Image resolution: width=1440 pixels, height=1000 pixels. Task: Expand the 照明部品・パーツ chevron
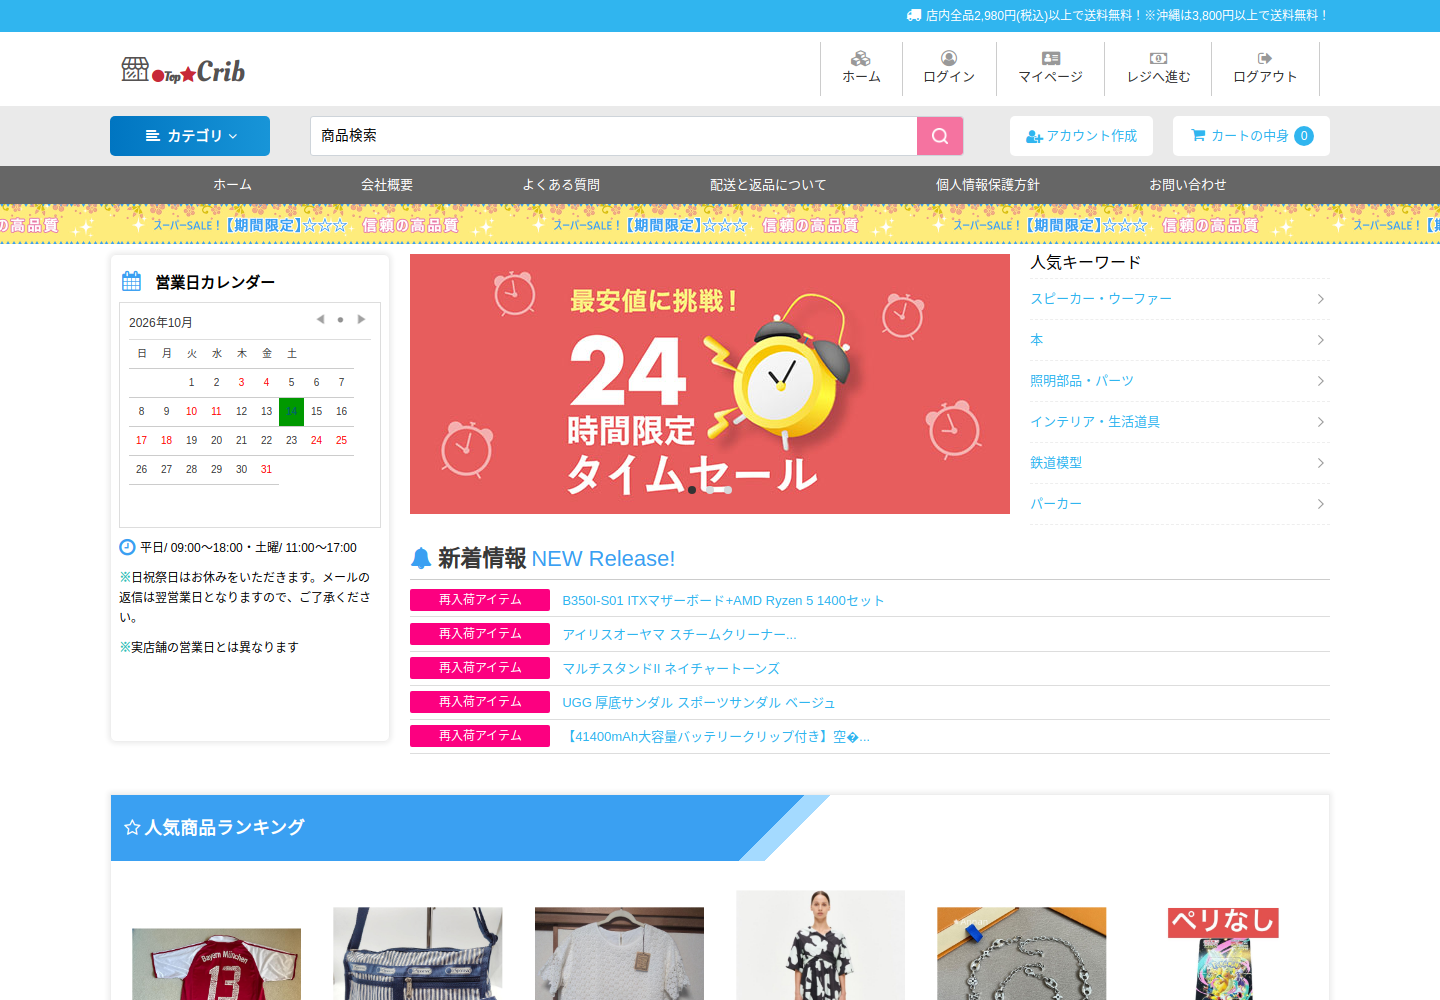[x=1320, y=381]
